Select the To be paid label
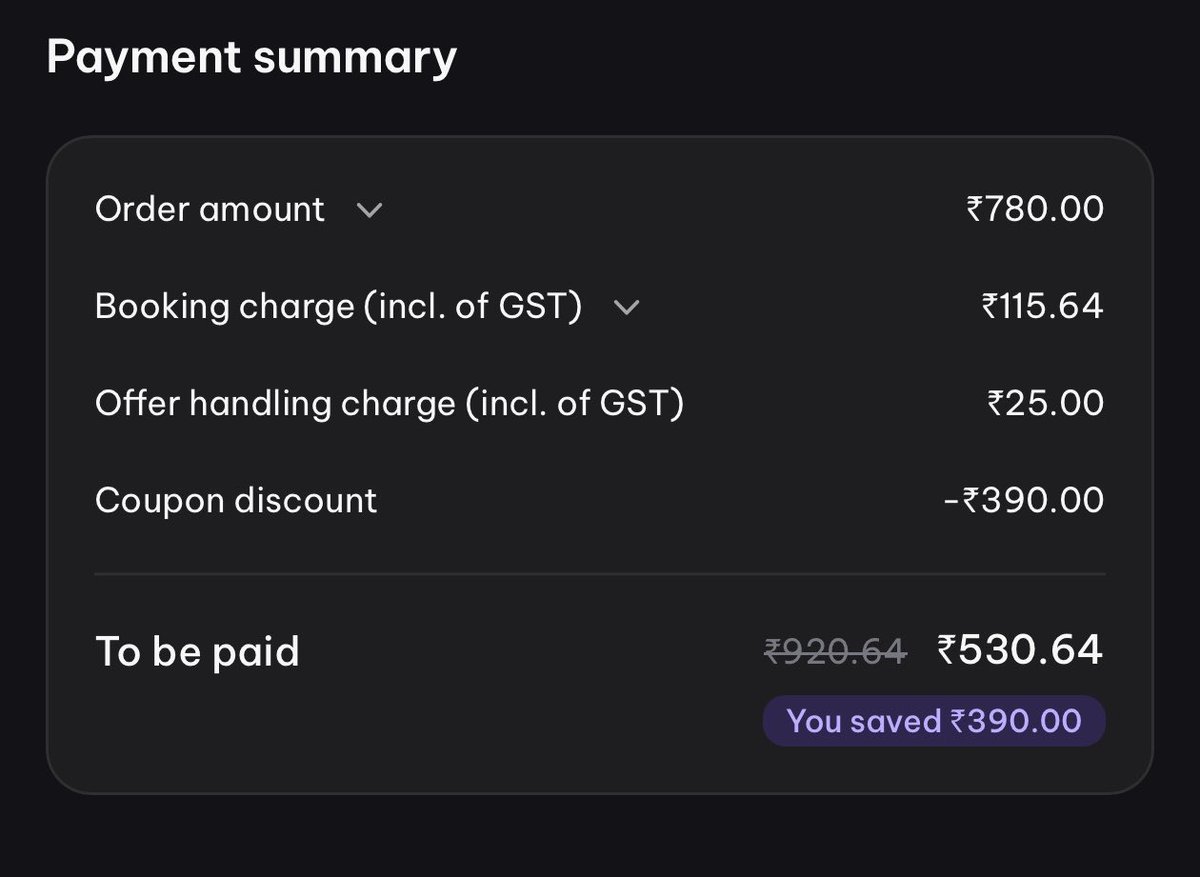 click(197, 652)
